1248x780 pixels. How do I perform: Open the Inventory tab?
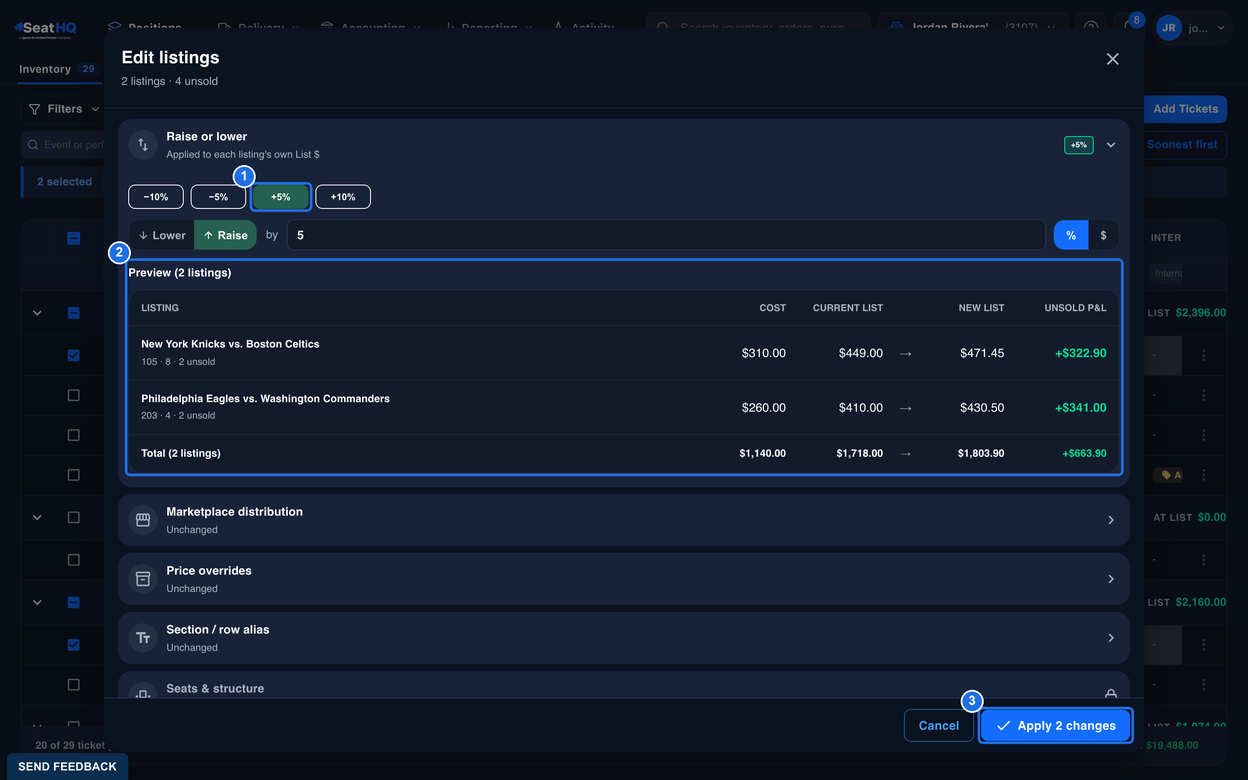pyautogui.click(x=57, y=69)
